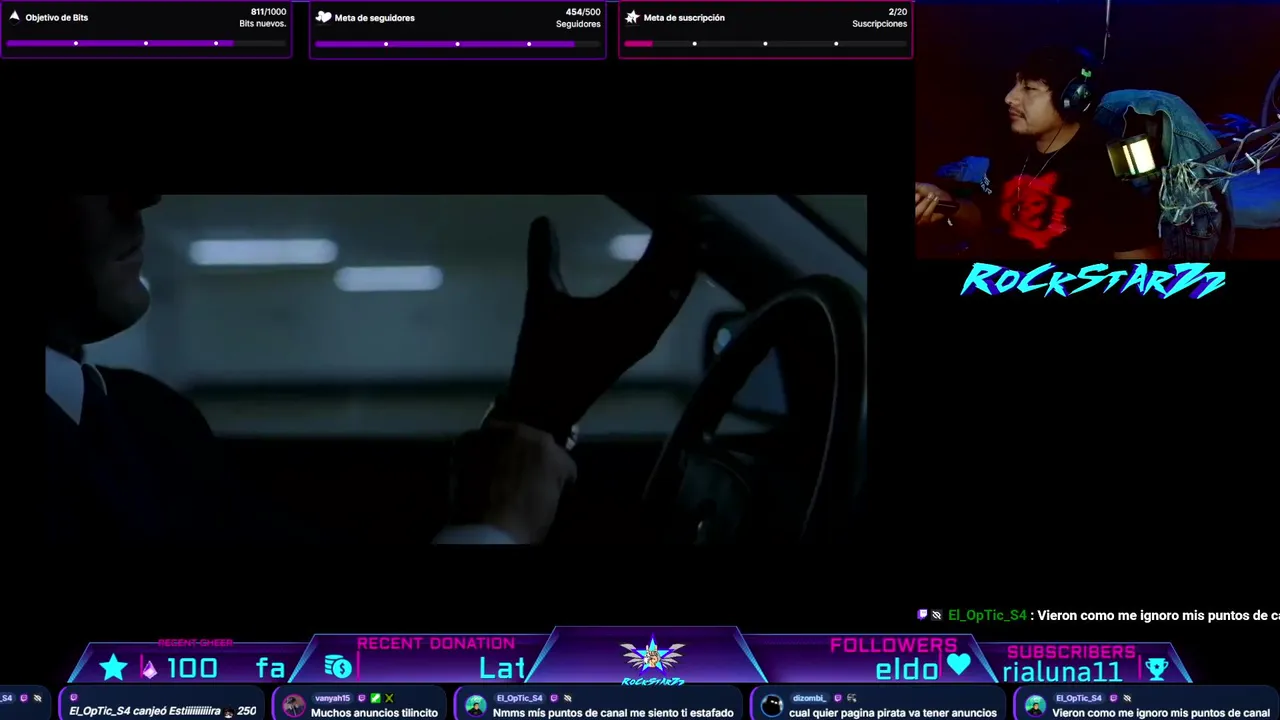The width and height of the screenshot is (1280, 720).
Task: Click the movie video frame
Action: 456,369
